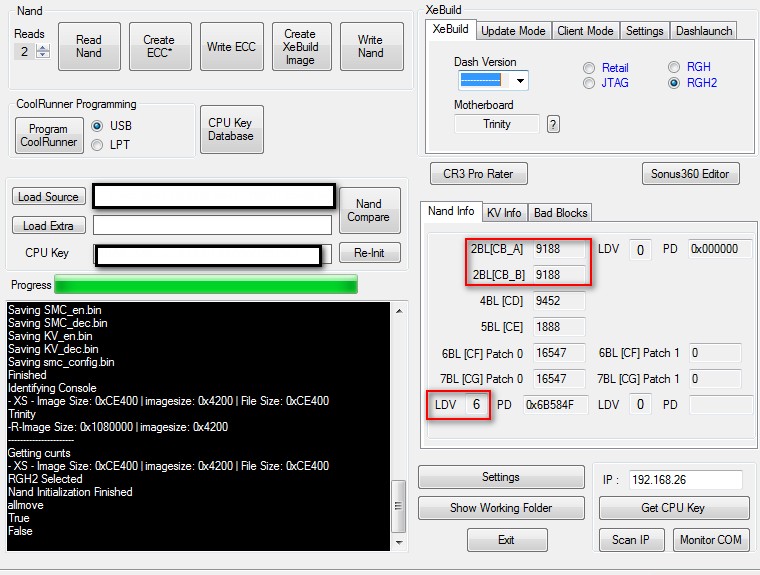Click Create ECC button
The image size is (760, 575).
(x=160, y=47)
